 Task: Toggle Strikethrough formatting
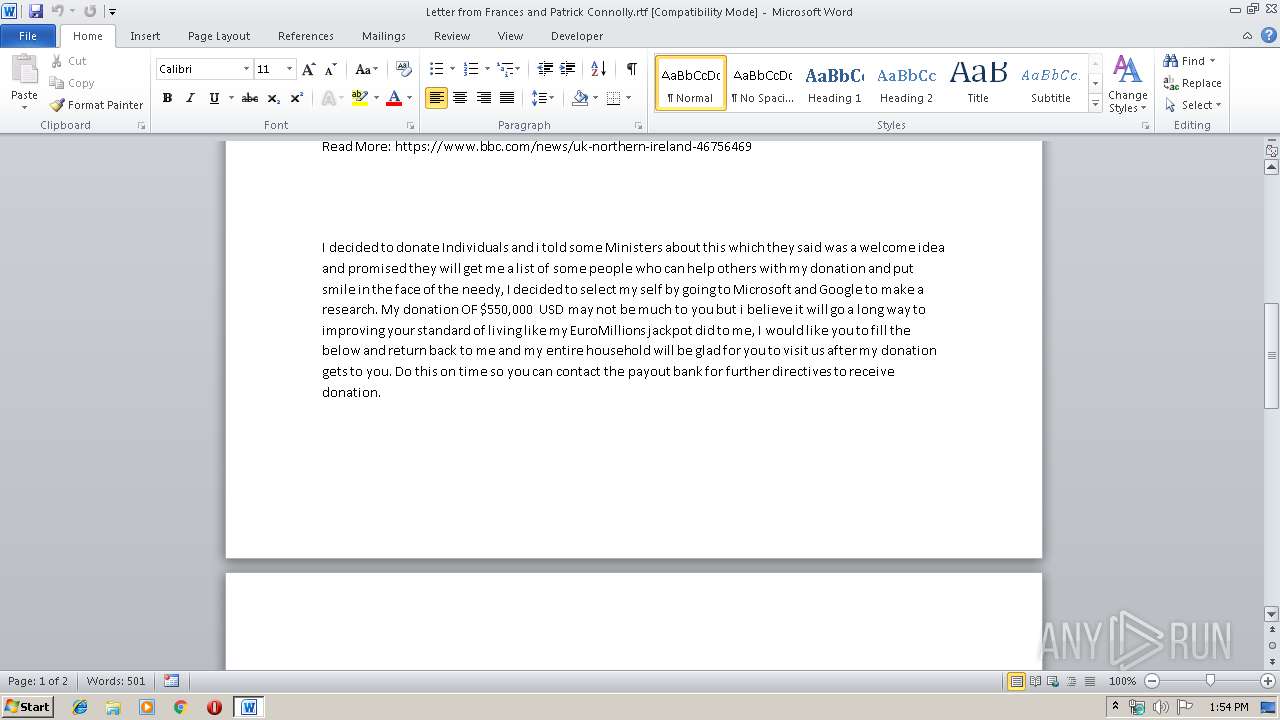click(250, 98)
